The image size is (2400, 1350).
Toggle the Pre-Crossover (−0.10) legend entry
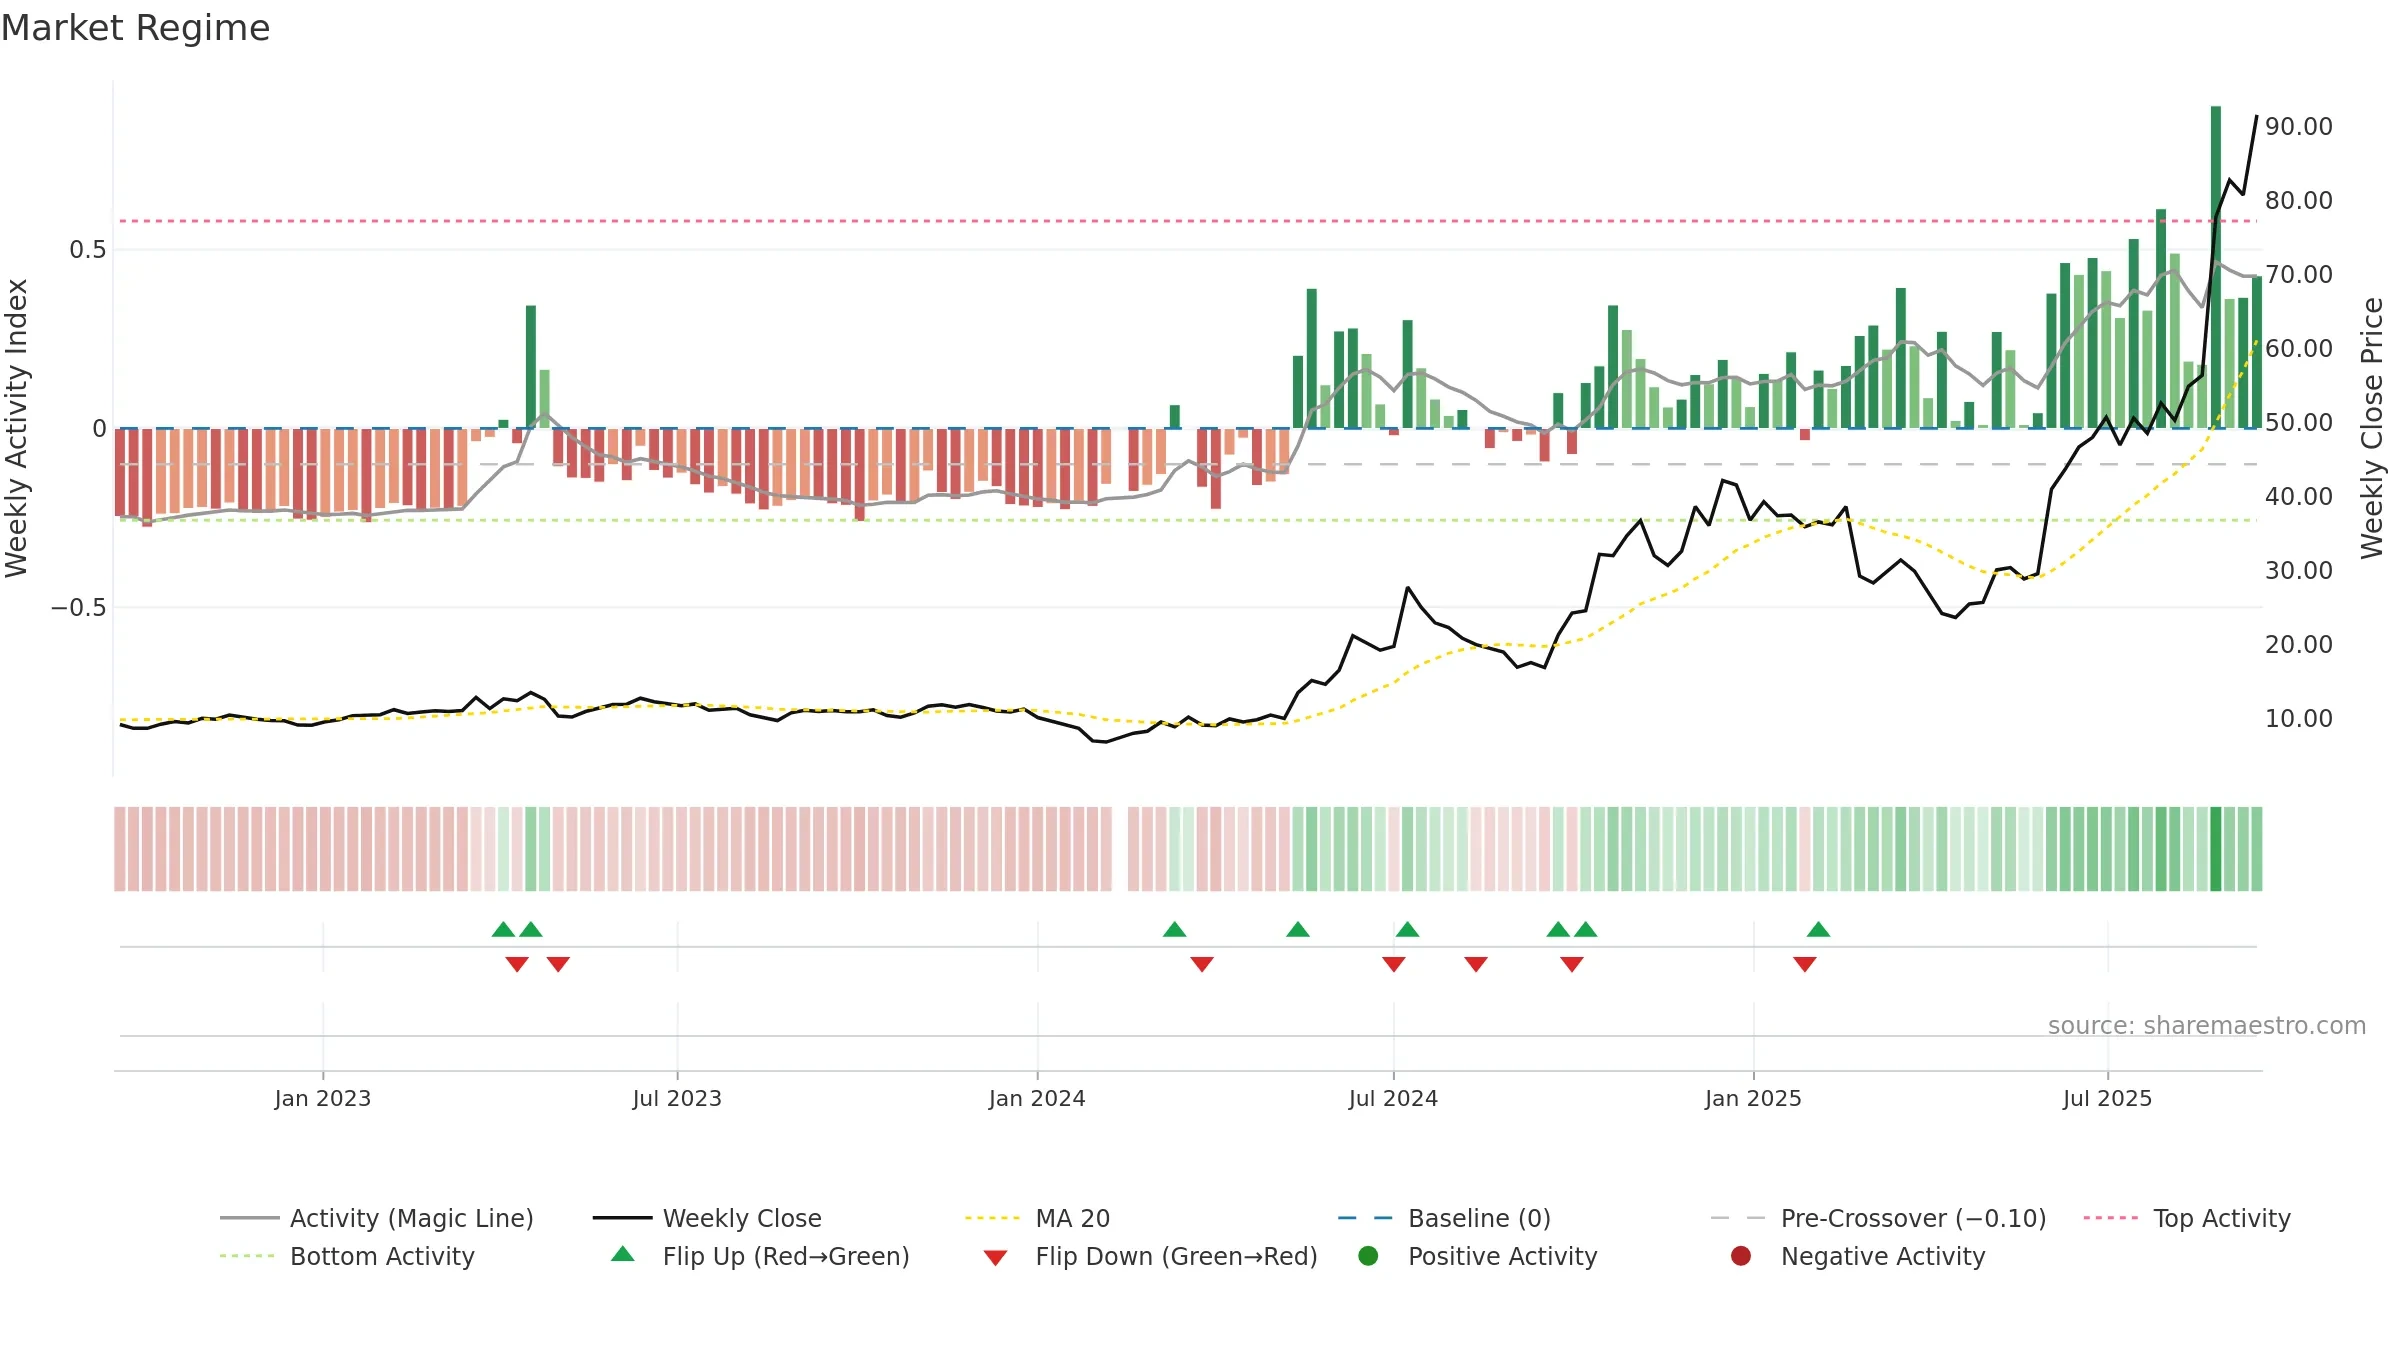pyautogui.click(x=1878, y=1218)
